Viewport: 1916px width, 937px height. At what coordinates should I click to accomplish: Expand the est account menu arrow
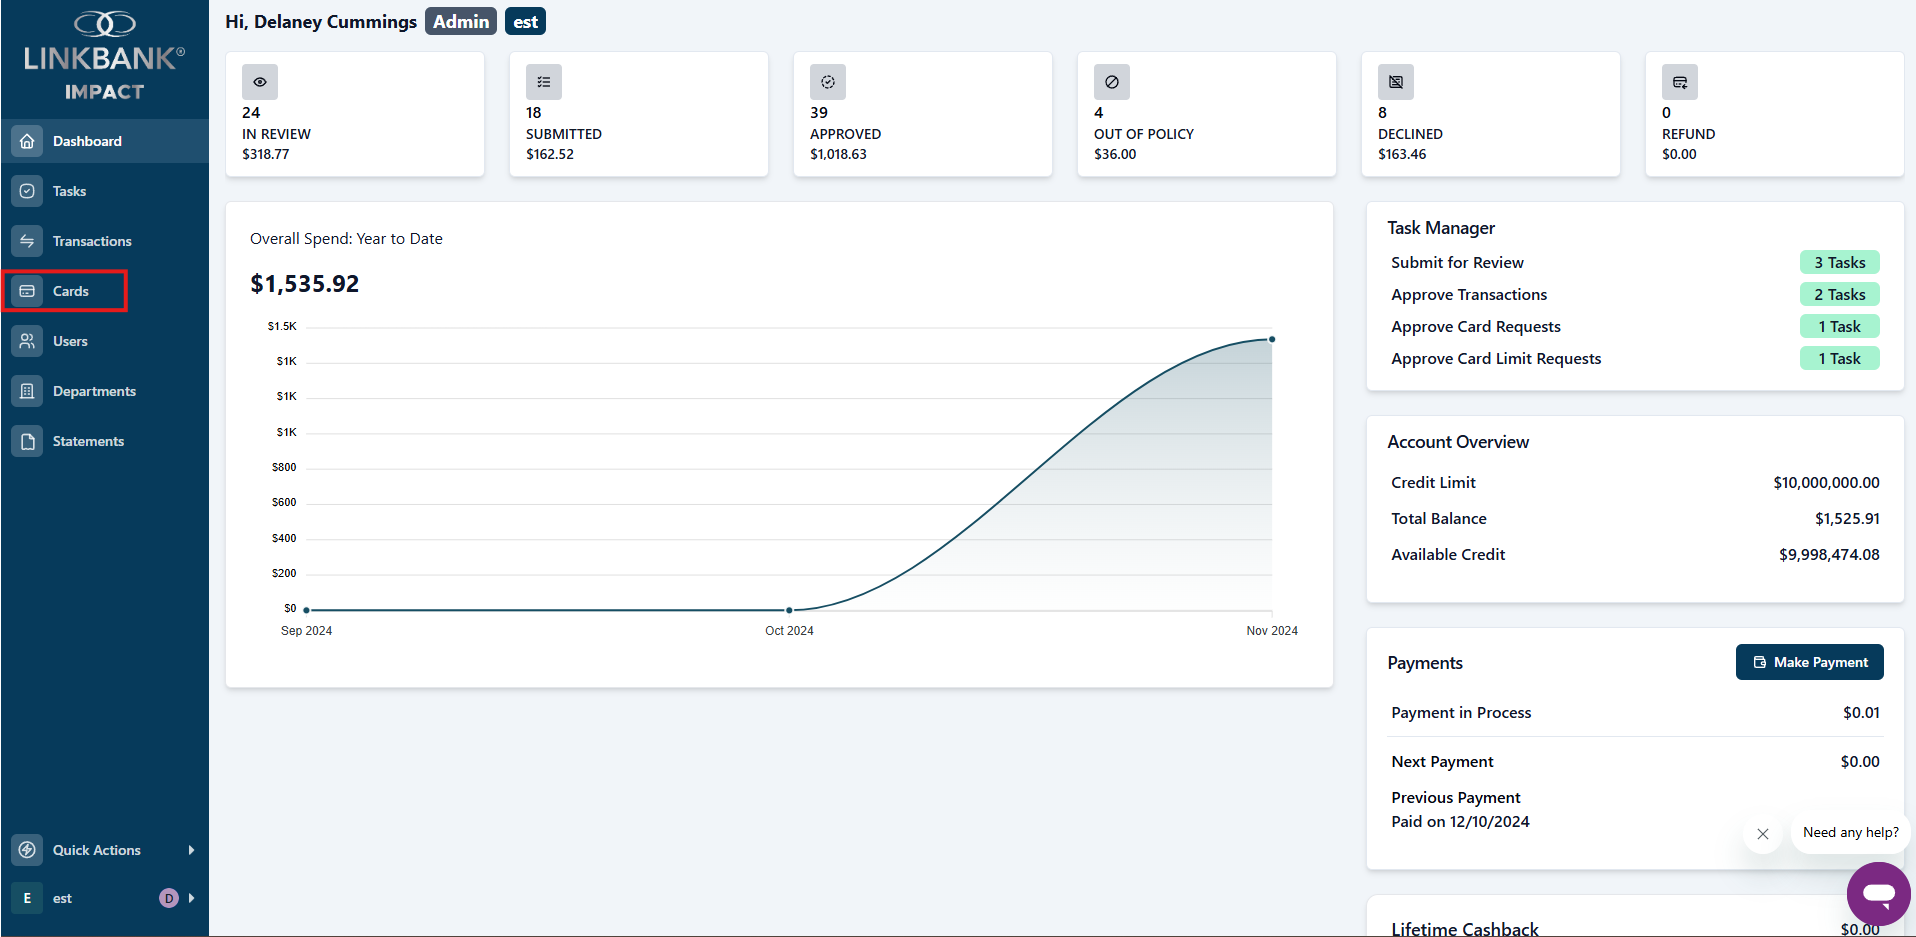(191, 898)
